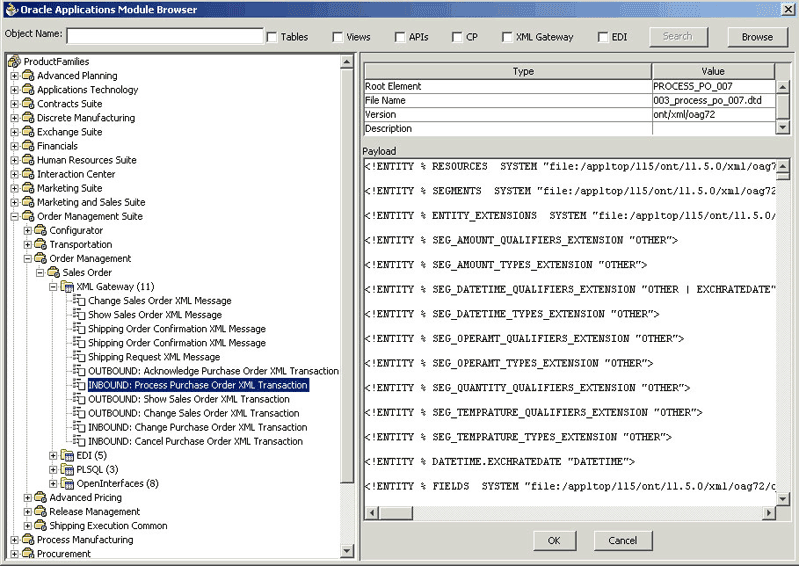
Task: Click the tree panel vertical scrollbar thumb
Action: 347,277
